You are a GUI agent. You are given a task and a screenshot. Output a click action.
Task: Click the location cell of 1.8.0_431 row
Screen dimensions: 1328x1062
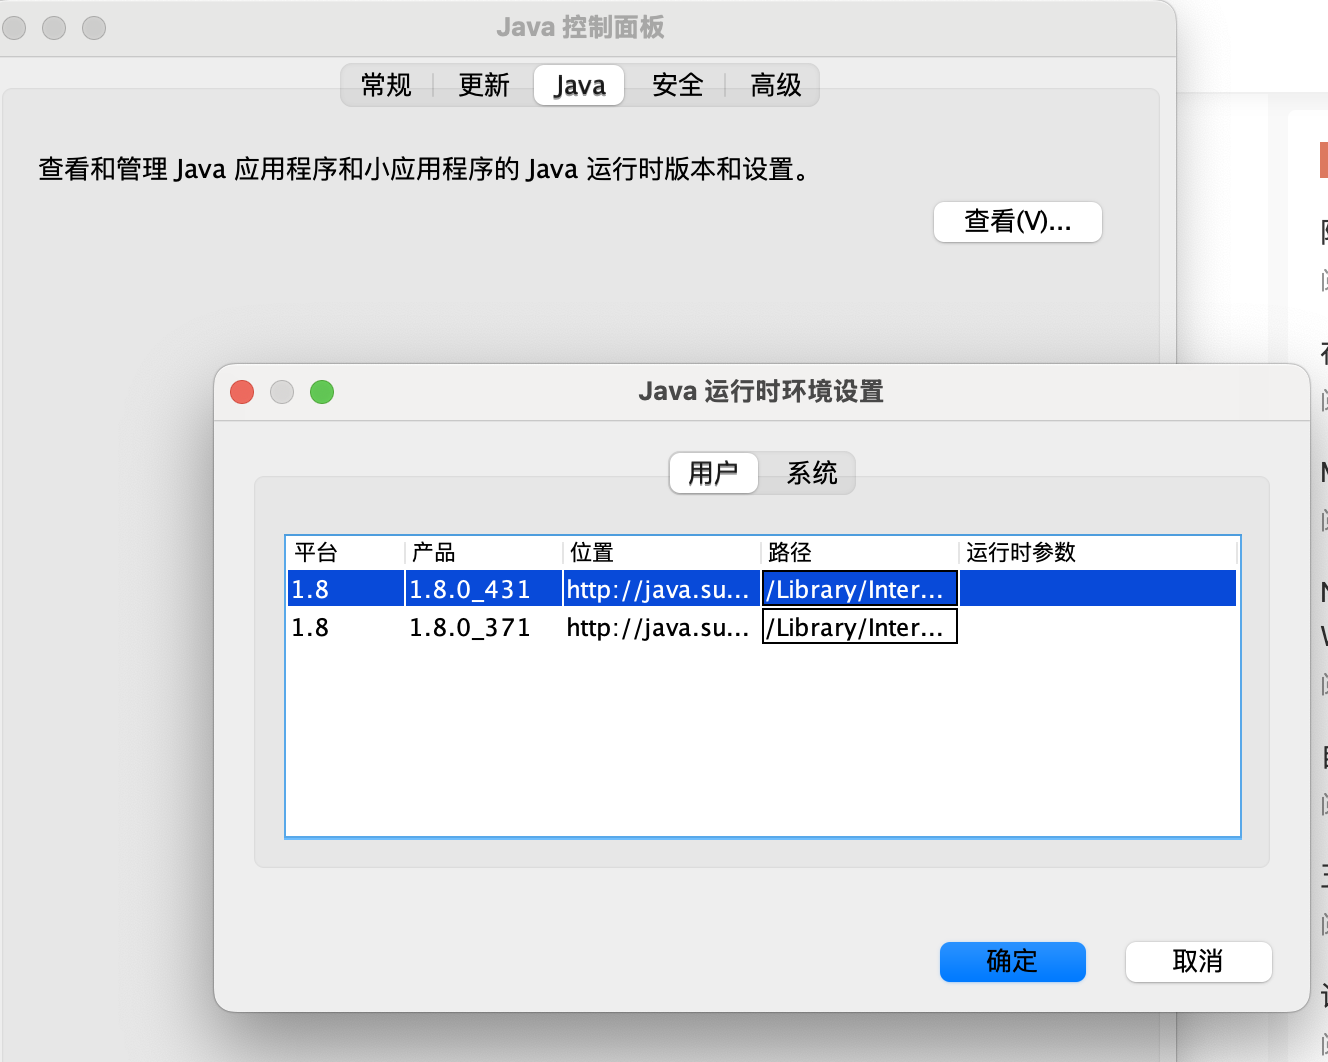click(662, 589)
